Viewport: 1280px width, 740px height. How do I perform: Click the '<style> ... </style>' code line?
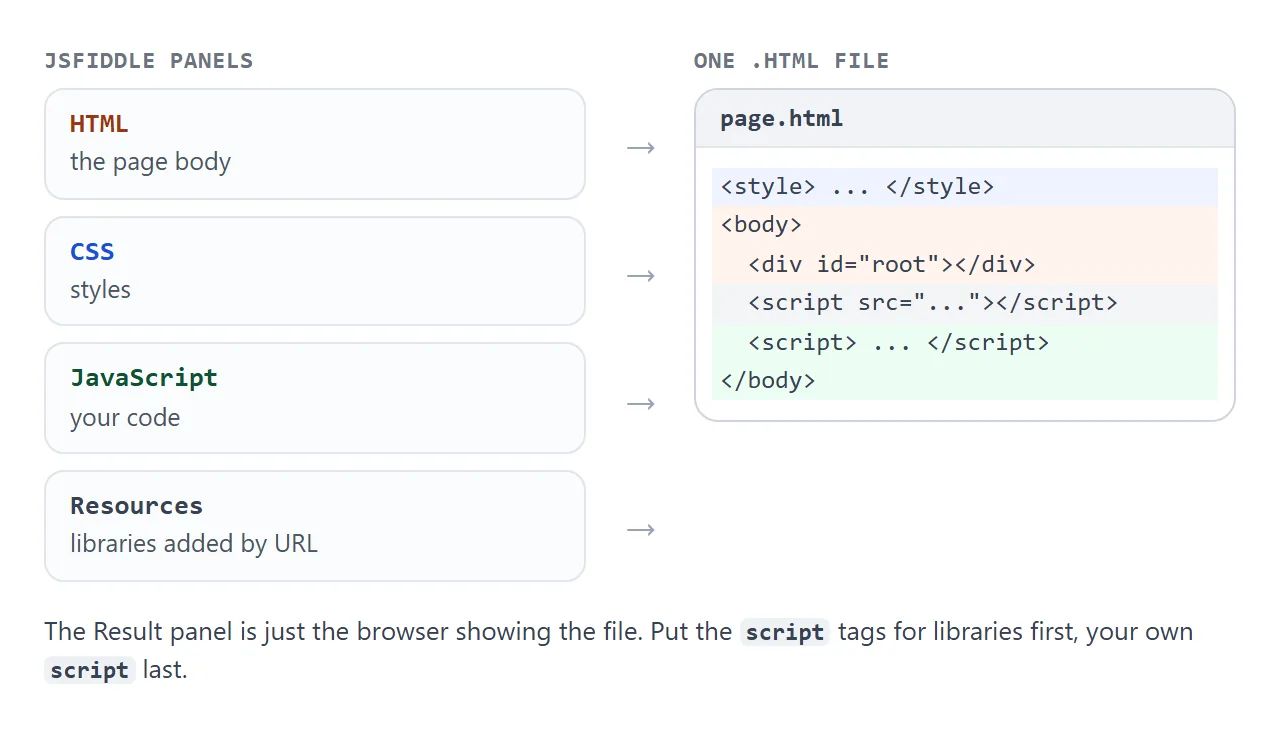(965, 187)
